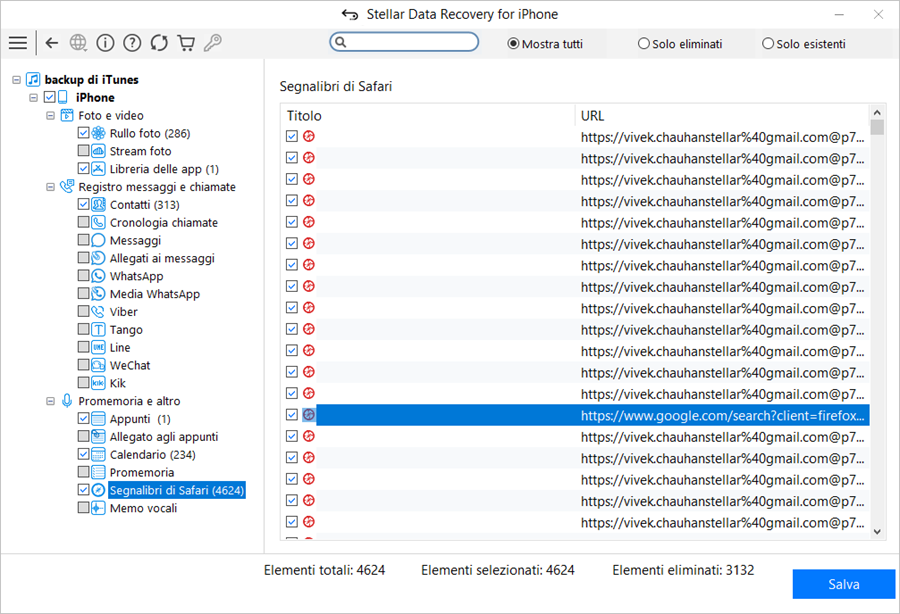Click the vertical scrollbar thumb
The width and height of the screenshot is (900, 614).
(876, 127)
